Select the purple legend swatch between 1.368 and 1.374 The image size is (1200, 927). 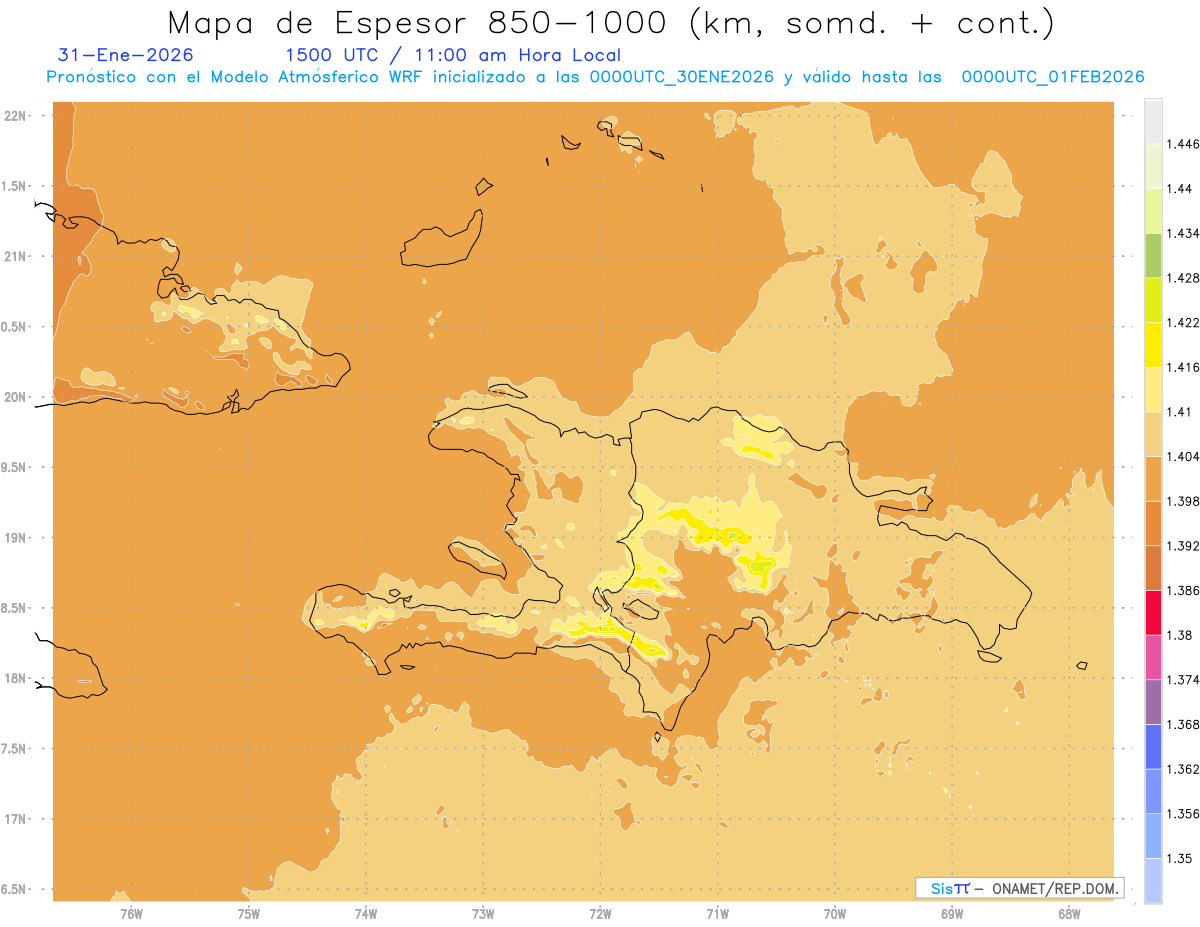(x=1153, y=701)
